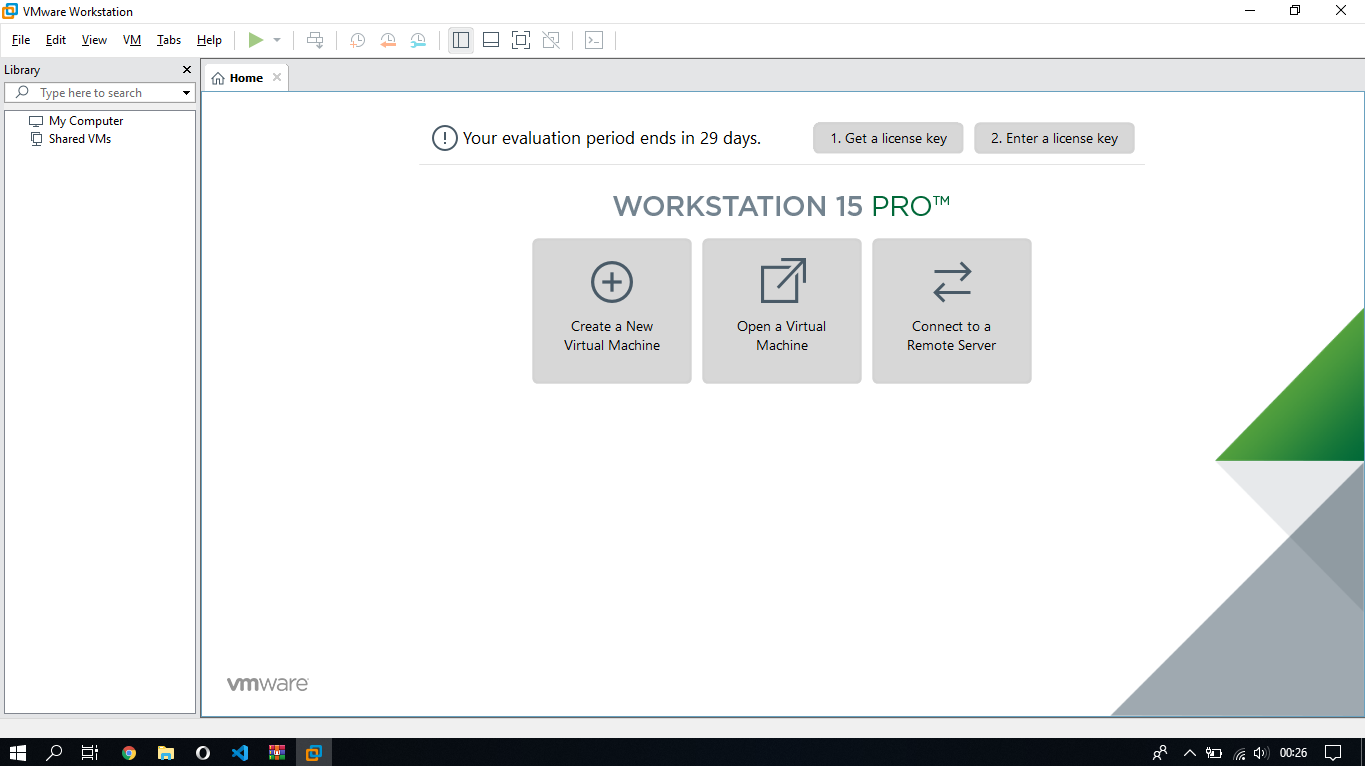The image size is (1365, 766).
Task: Open the library search filter dropdown
Action: [x=186, y=93]
